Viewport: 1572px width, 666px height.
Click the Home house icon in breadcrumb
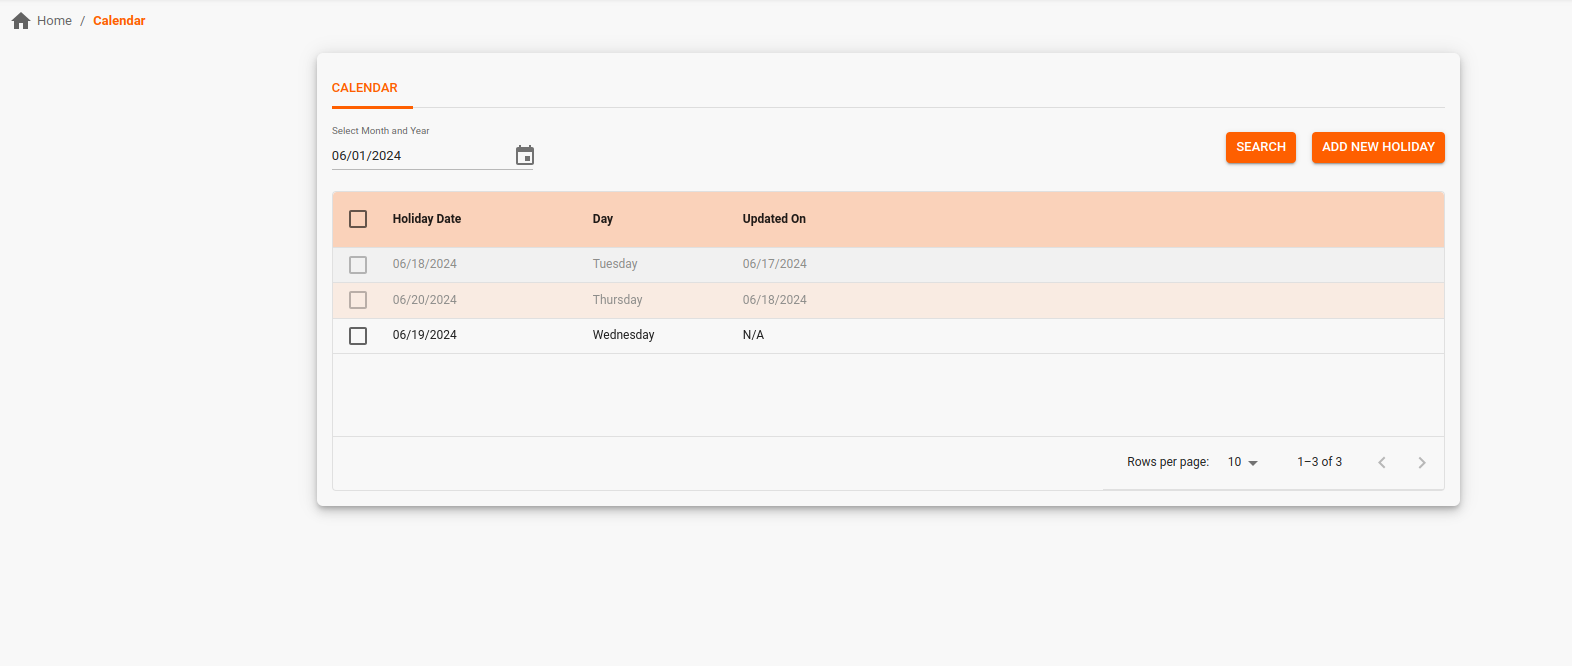click(x=21, y=21)
